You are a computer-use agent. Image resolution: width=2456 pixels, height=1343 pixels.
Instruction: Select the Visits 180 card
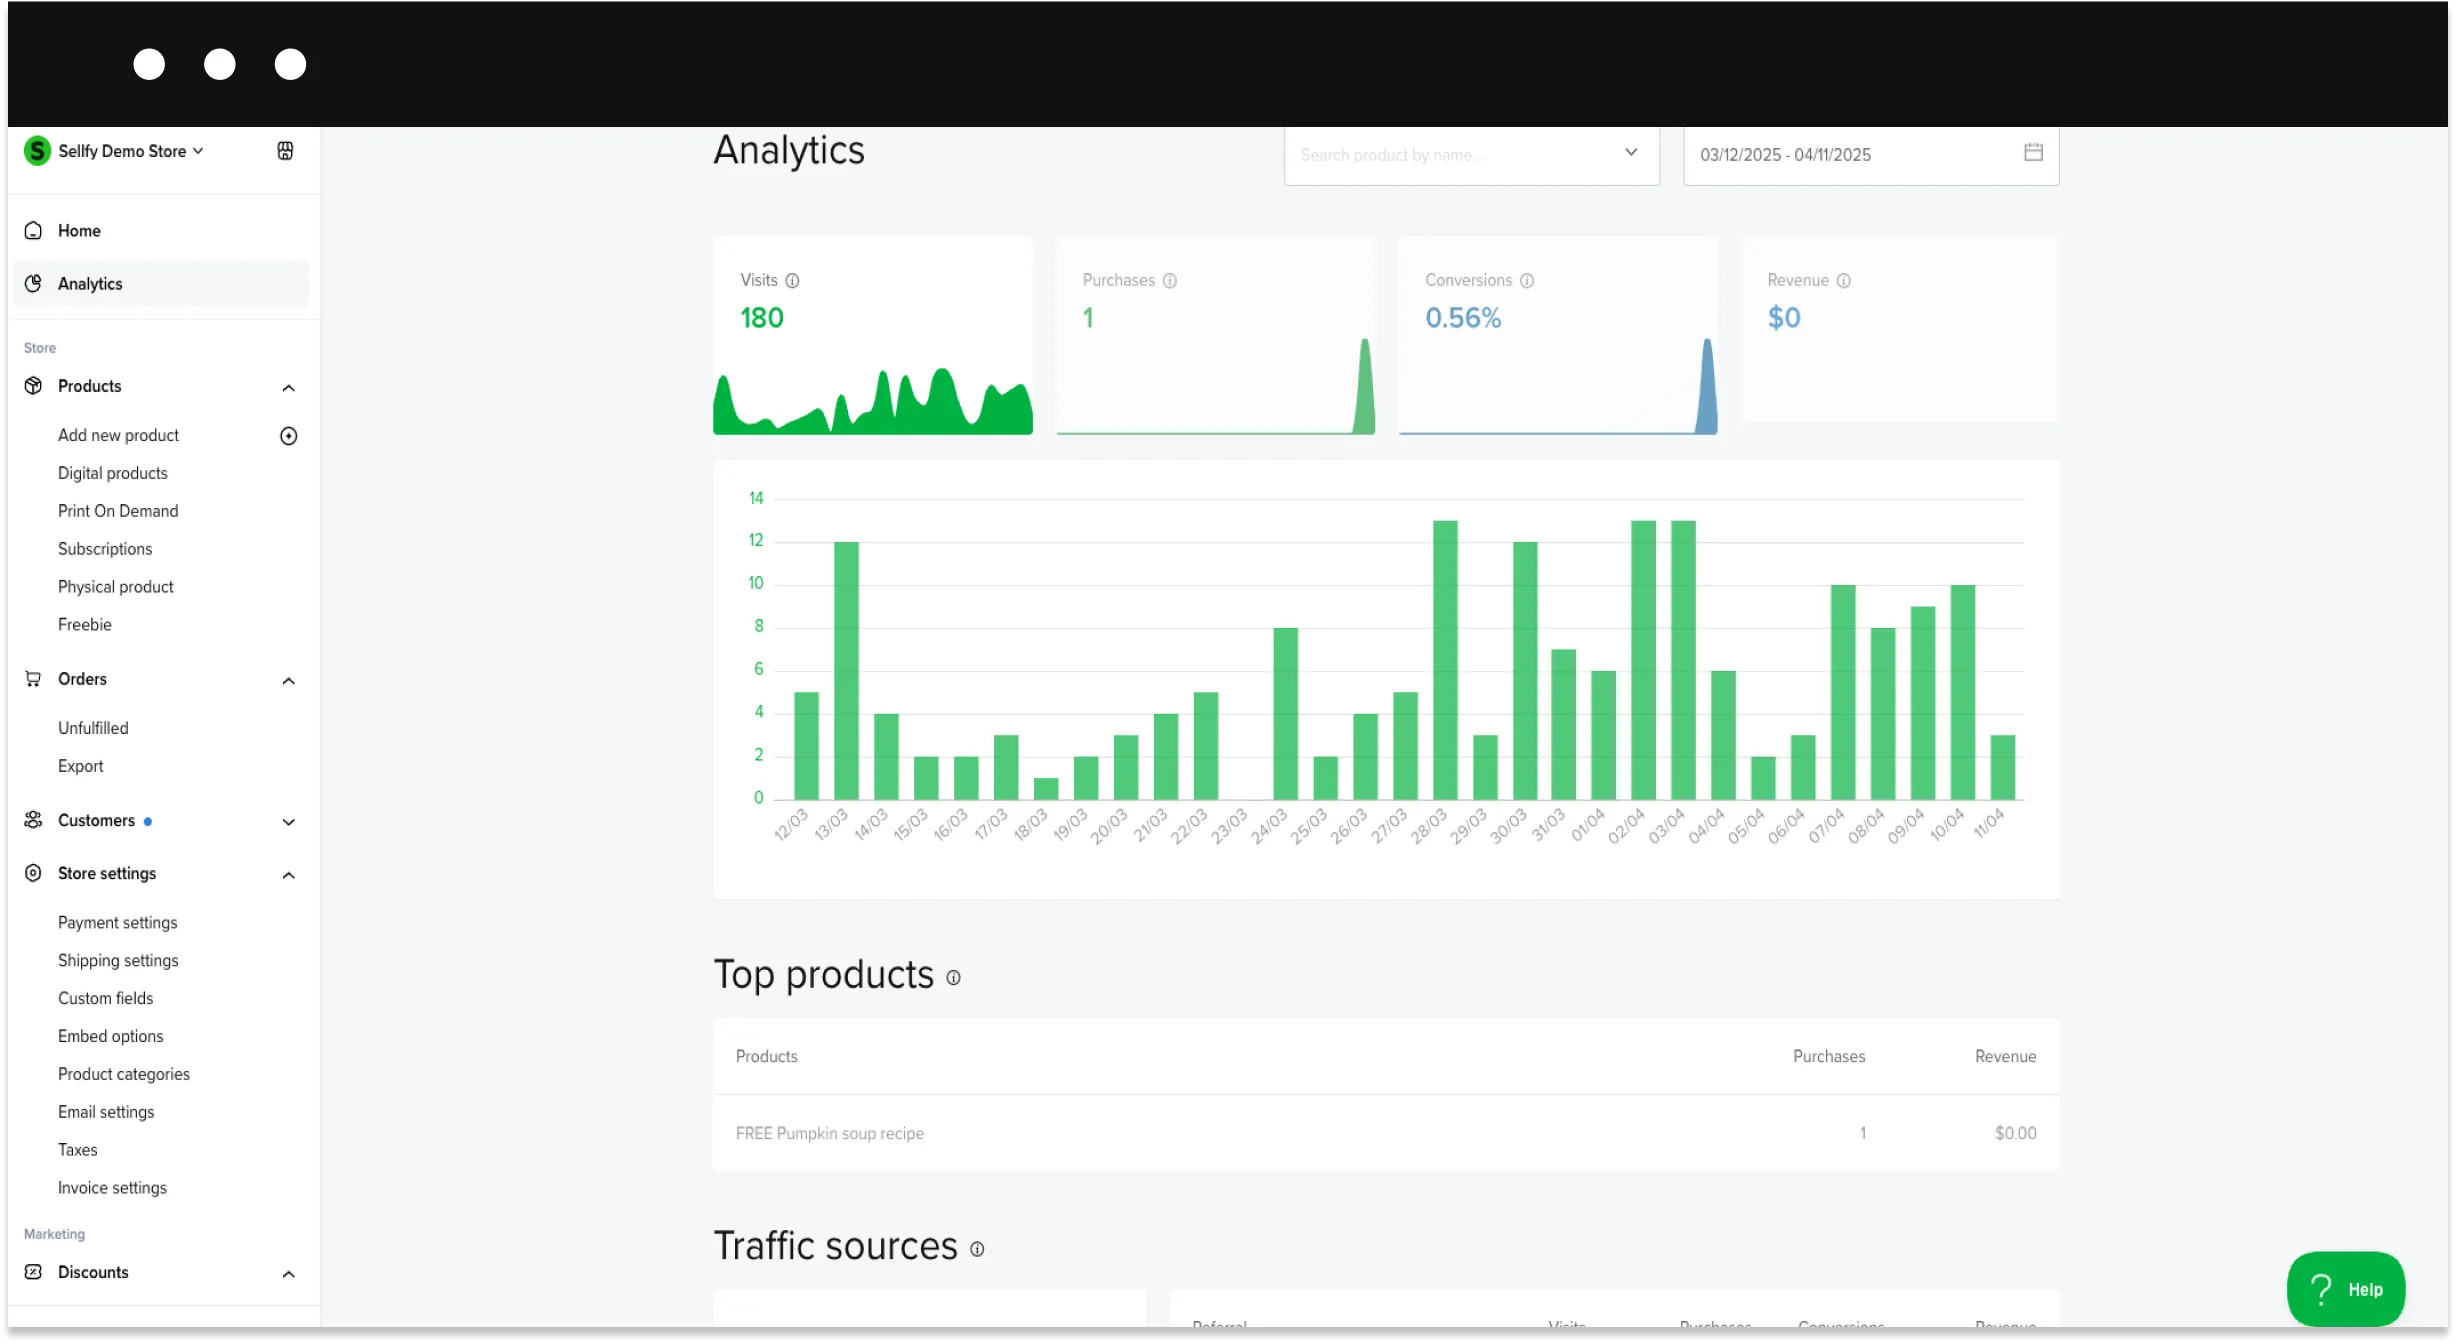point(872,336)
